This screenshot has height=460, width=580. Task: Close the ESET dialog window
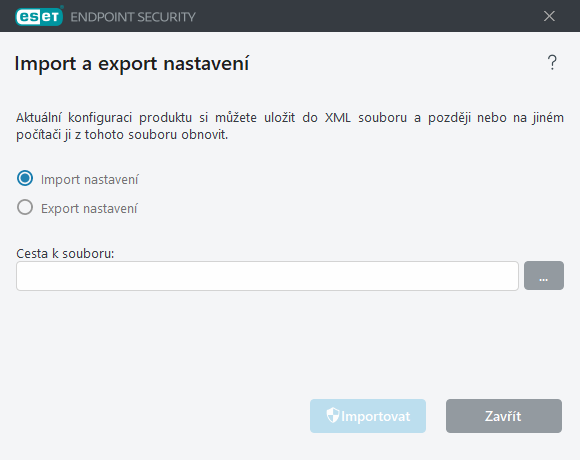[x=549, y=16]
